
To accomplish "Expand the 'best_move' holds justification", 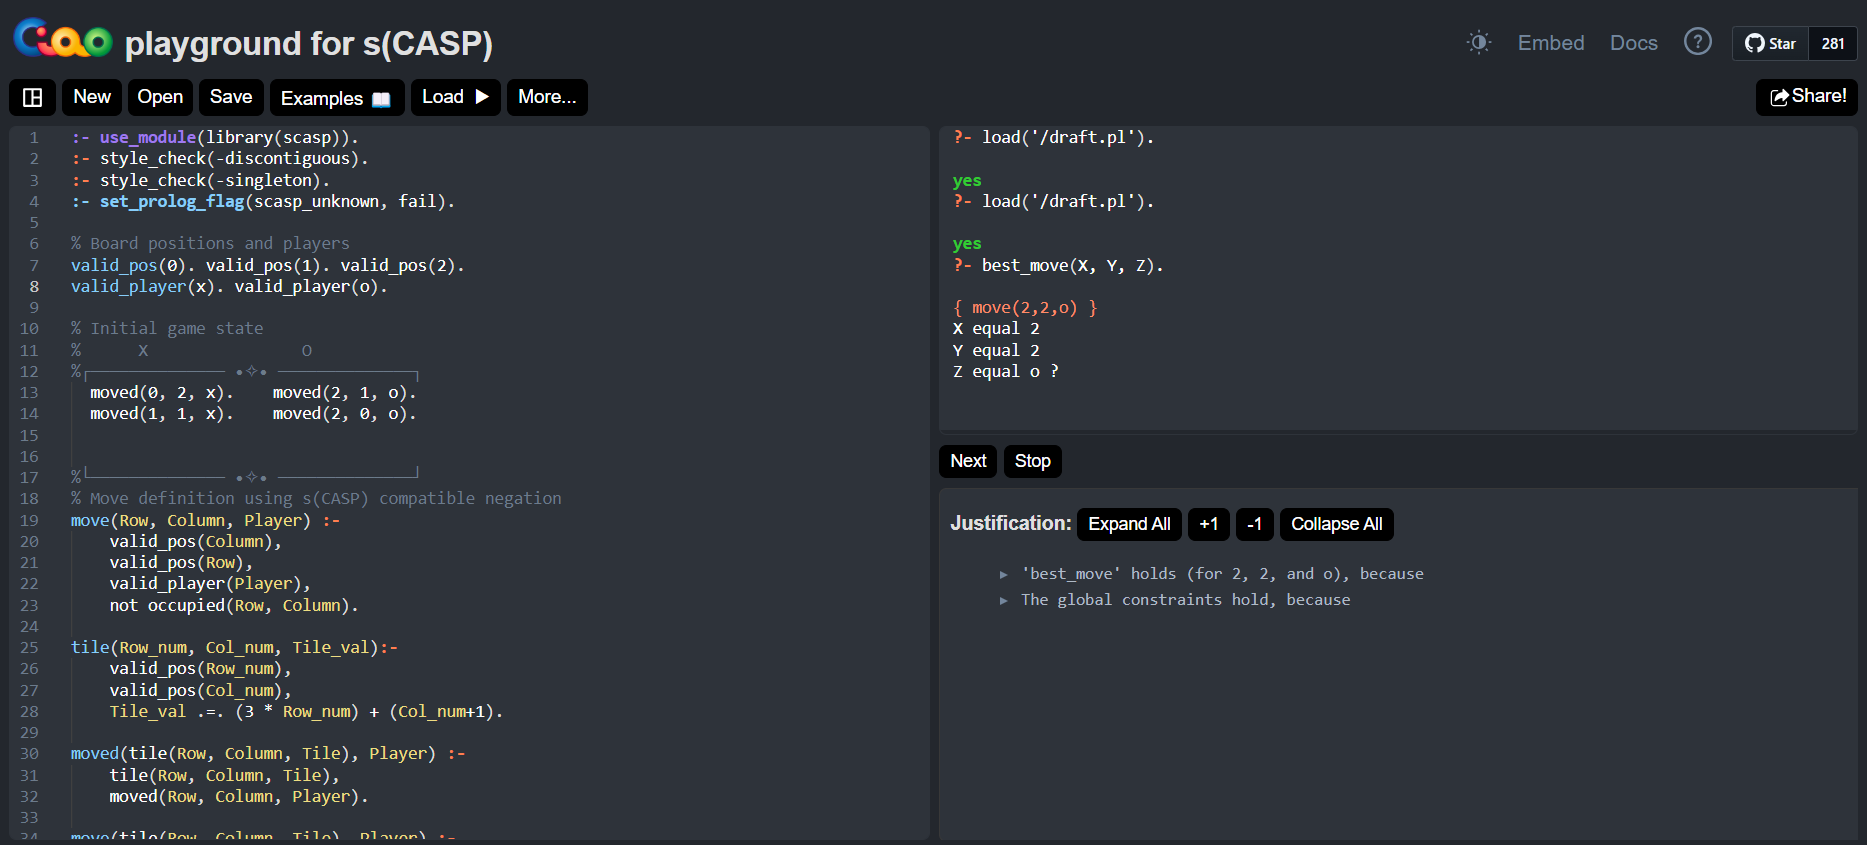I will point(1003,574).
